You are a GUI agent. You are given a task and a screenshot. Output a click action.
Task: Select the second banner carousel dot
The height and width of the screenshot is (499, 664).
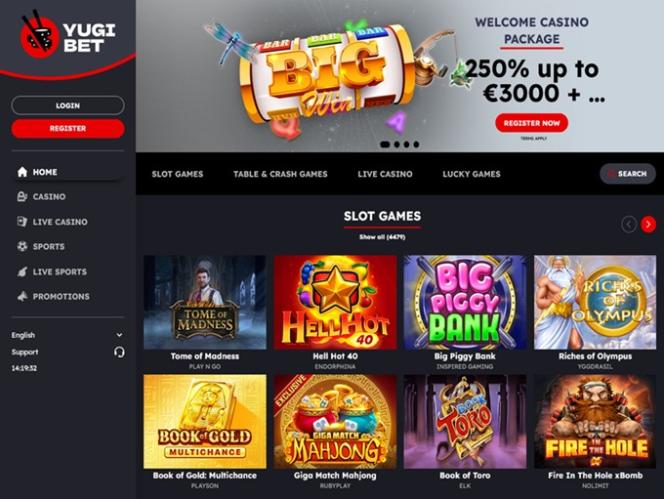[397, 144]
